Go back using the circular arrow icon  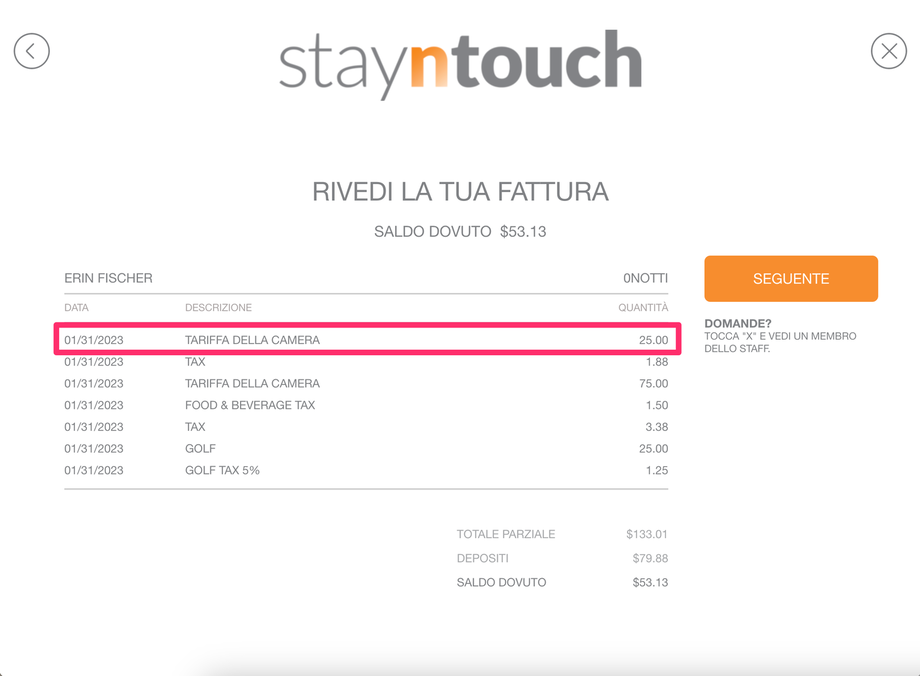(32, 51)
